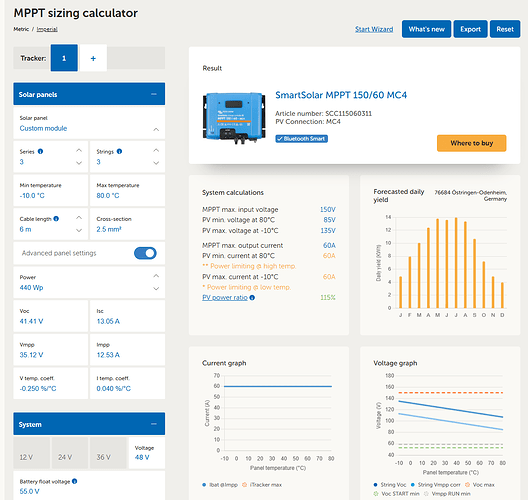Select 24 V system voltage
Screen dimensions: 528x500
point(70,453)
